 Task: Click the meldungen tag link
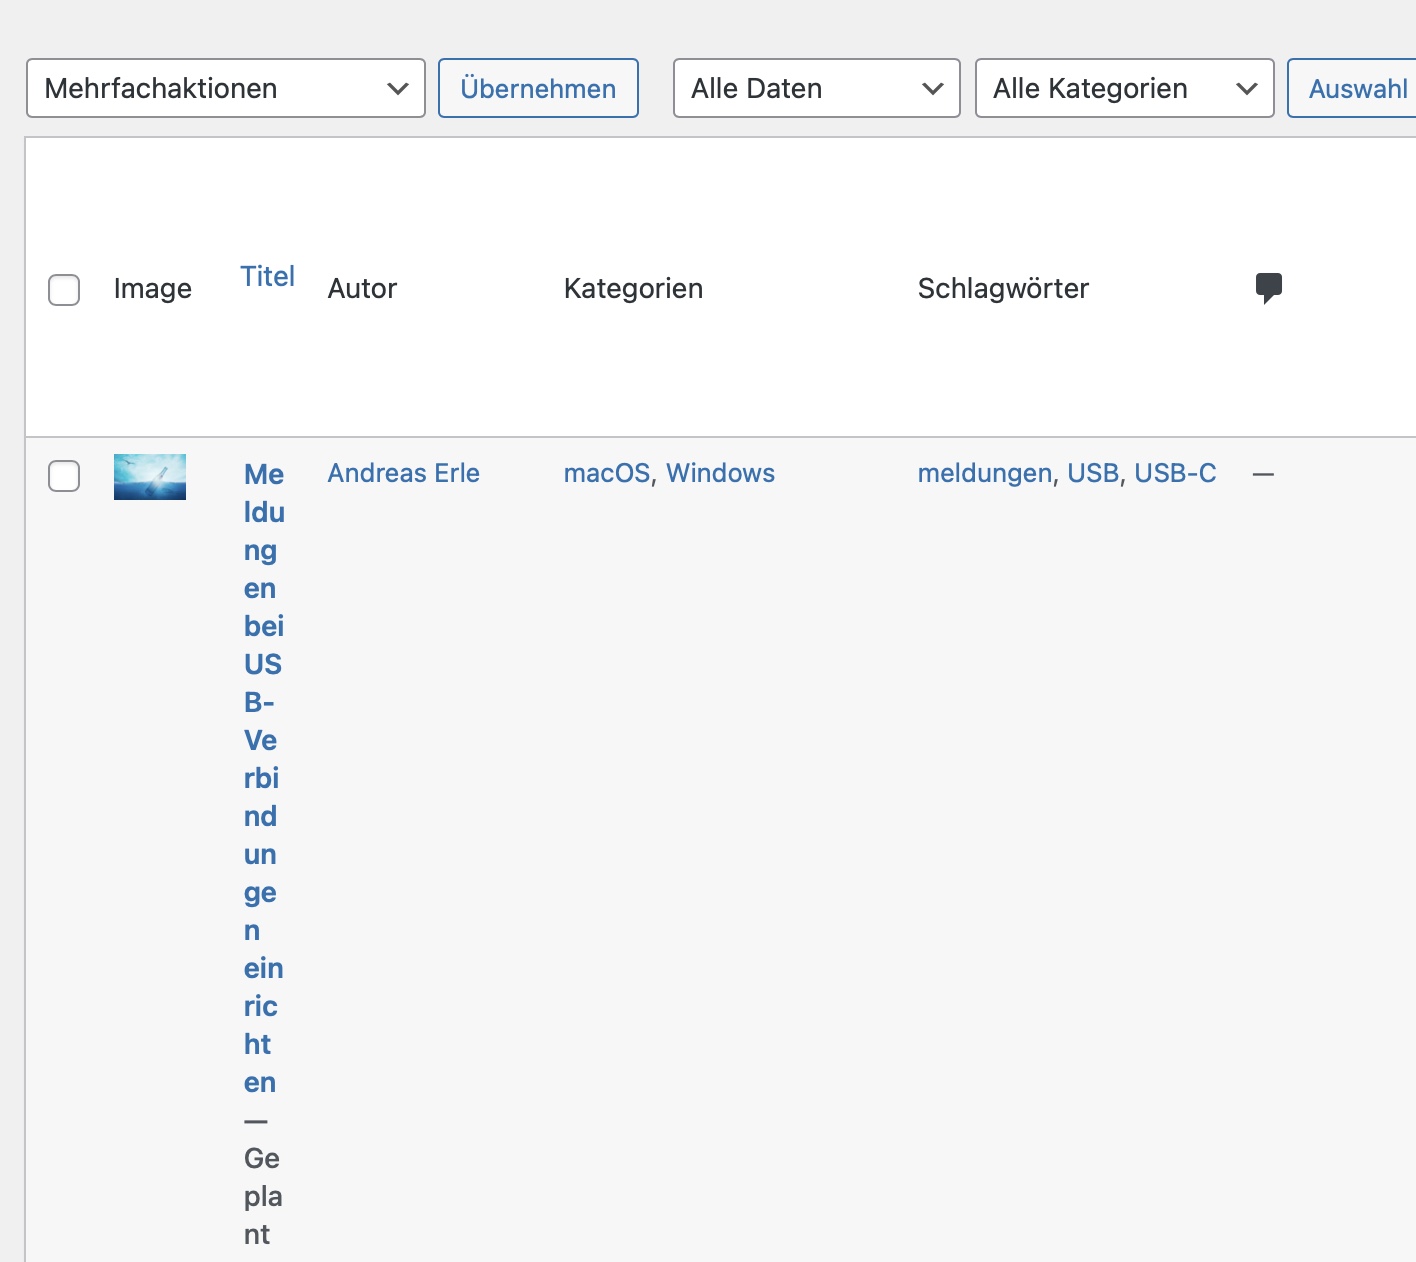(x=984, y=473)
